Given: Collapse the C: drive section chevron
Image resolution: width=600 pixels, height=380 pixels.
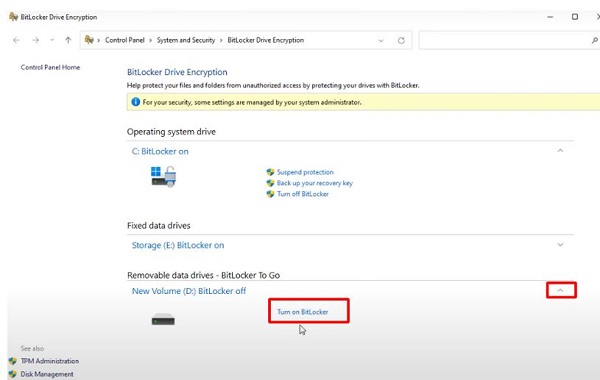Looking at the screenshot, I should click(560, 151).
